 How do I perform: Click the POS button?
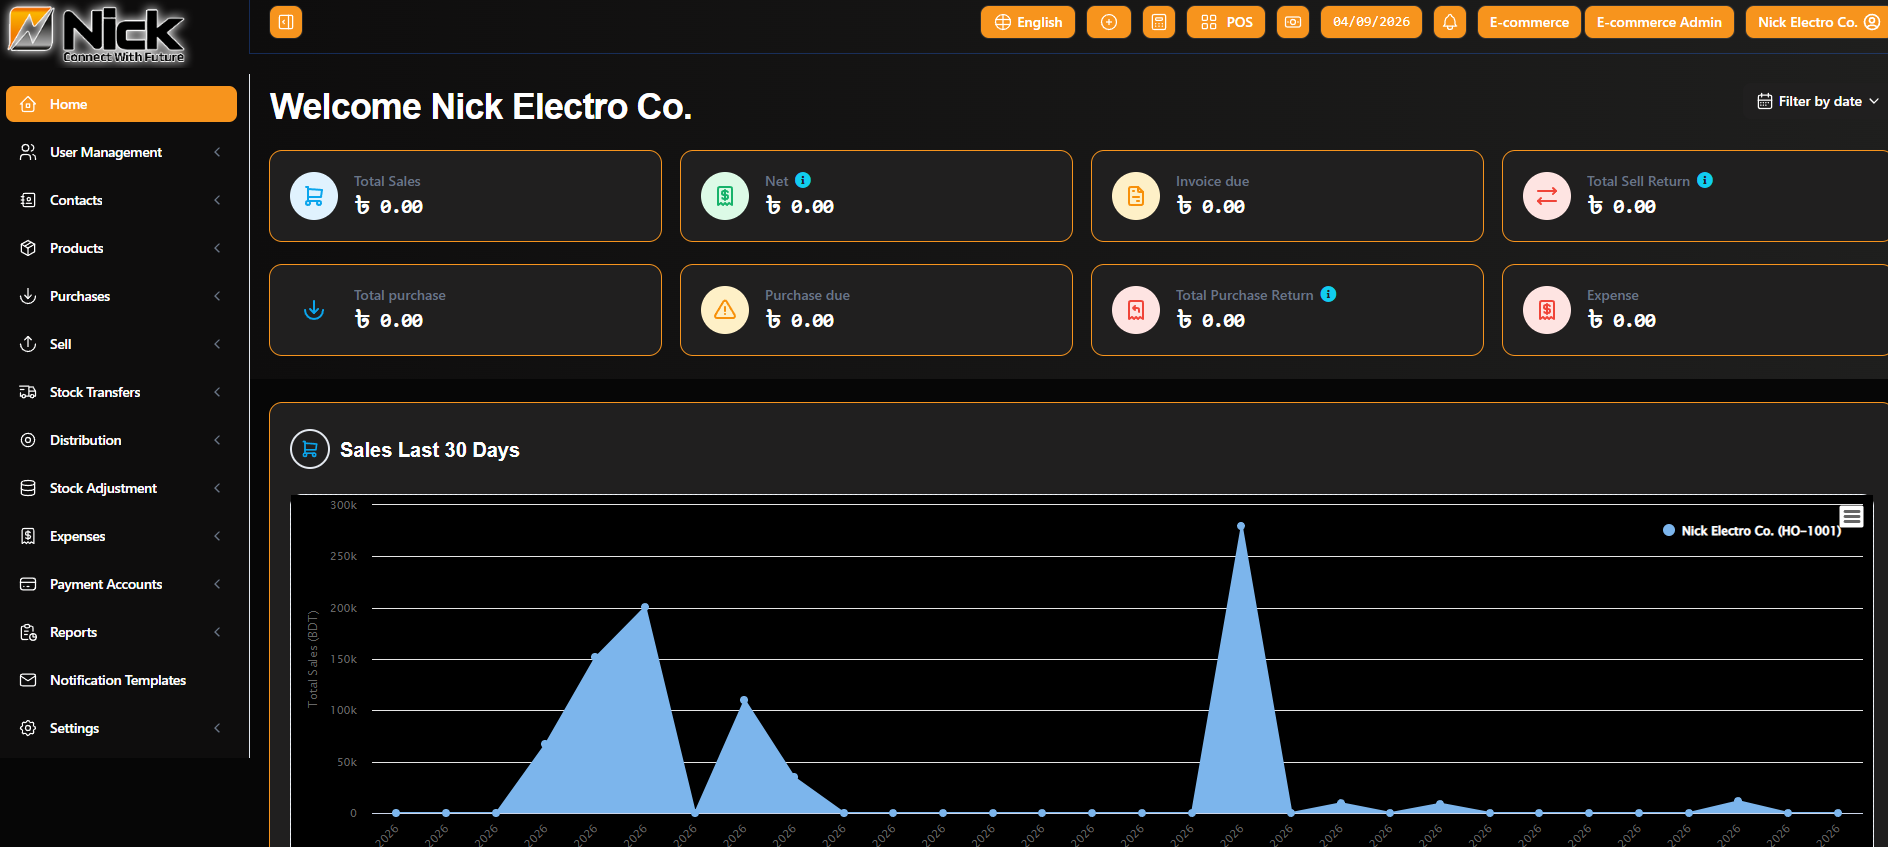click(1226, 22)
